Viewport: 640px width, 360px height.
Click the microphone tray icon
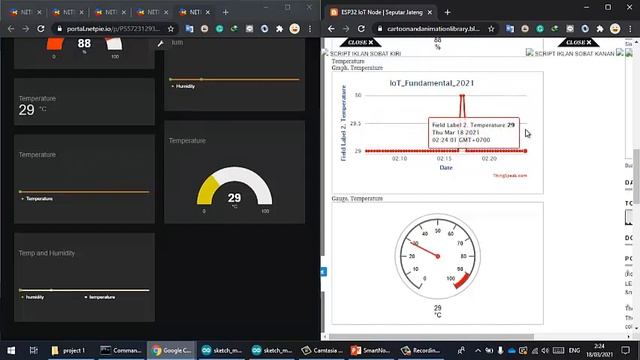[x=500, y=351]
